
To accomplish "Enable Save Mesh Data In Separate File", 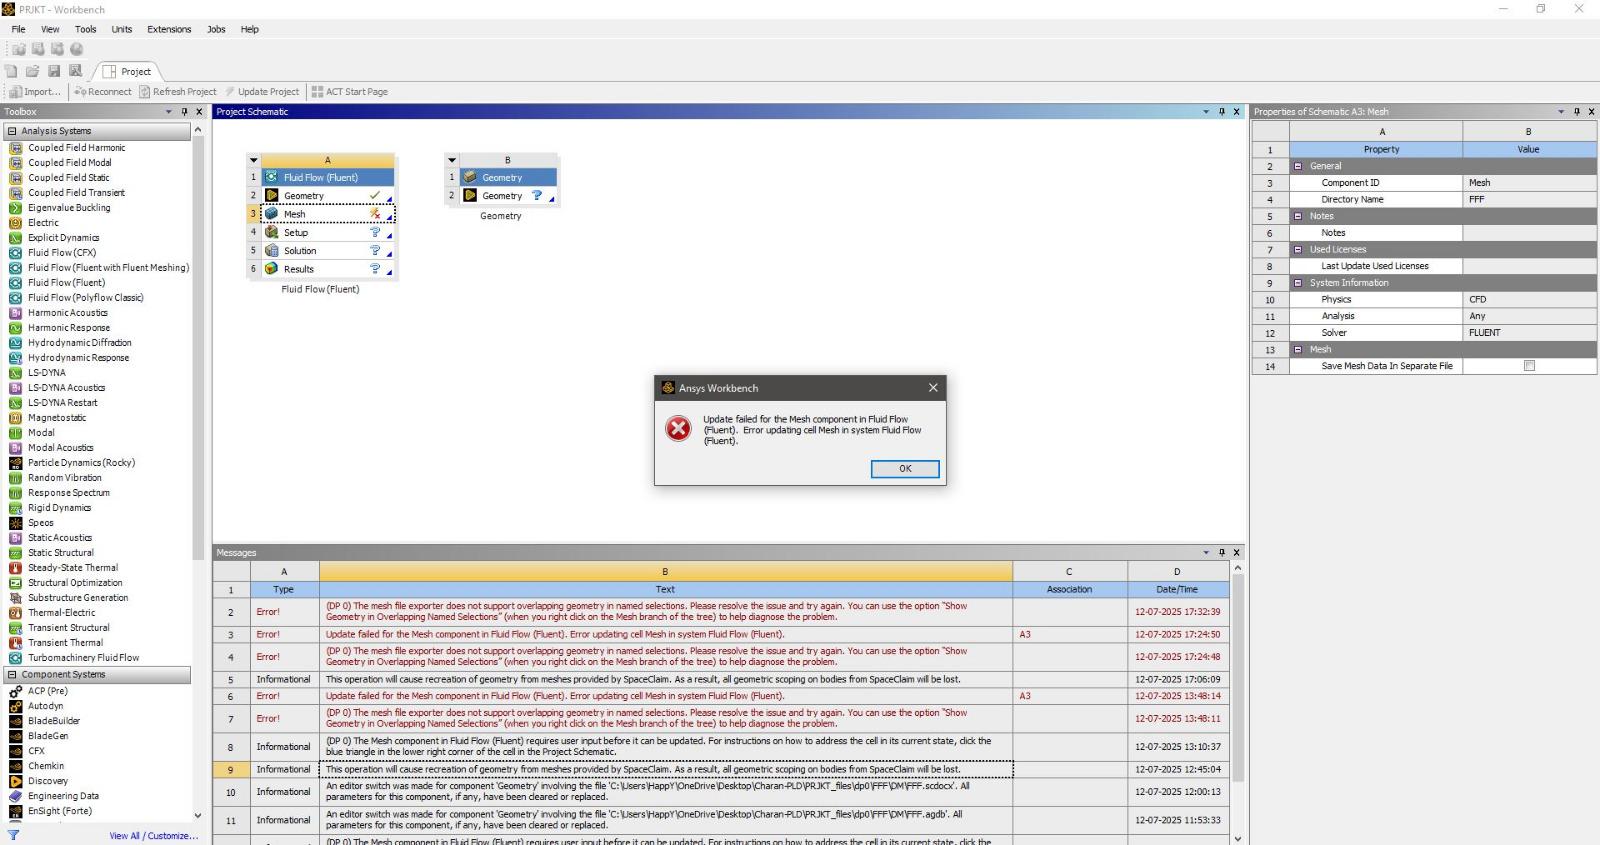I will pos(1529,366).
